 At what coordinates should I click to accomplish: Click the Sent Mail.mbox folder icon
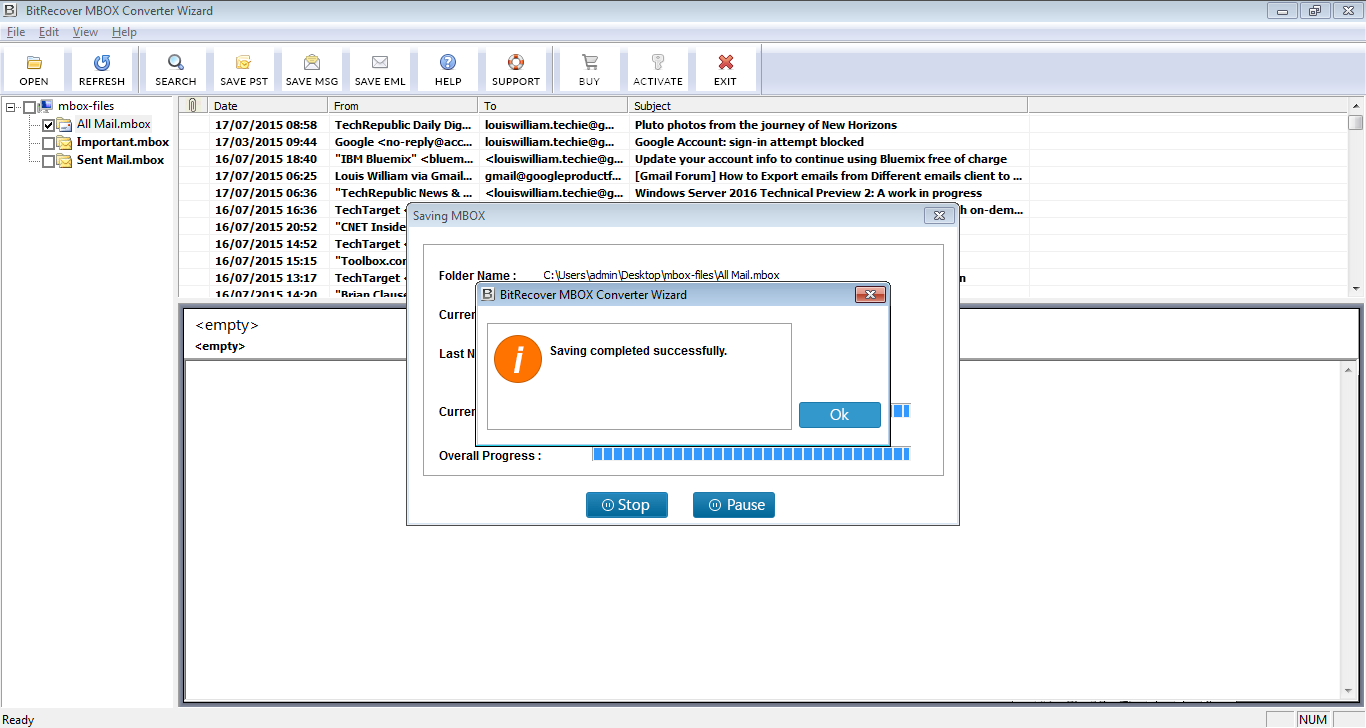pos(65,161)
